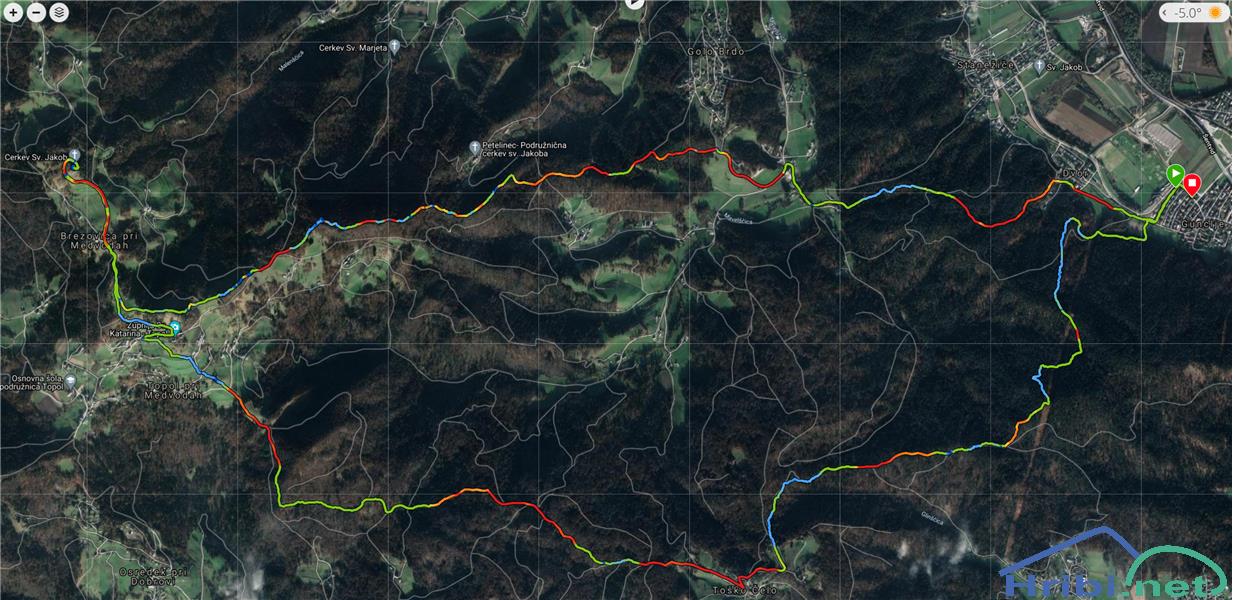
Task: Select the Cerkev Sv. Marjeta church pin
Action: pyautogui.click(x=395, y=47)
